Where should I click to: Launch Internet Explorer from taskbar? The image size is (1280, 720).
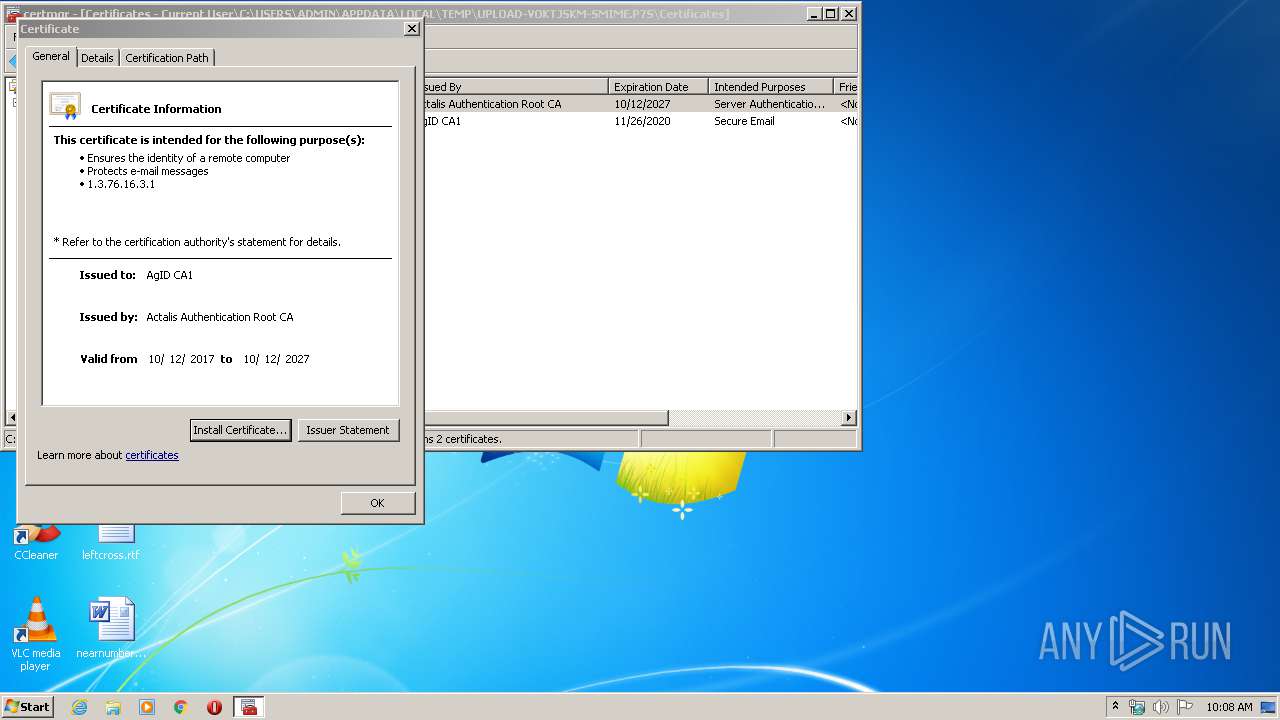pyautogui.click(x=79, y=707)
